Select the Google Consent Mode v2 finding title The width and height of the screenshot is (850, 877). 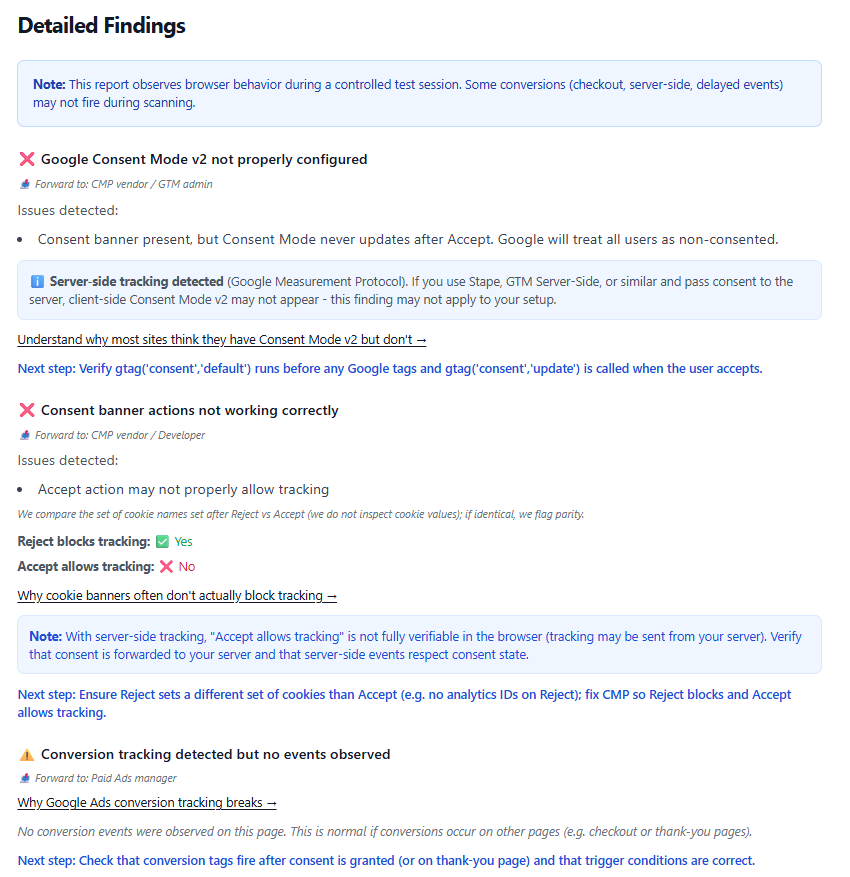[x=204, y=158]
